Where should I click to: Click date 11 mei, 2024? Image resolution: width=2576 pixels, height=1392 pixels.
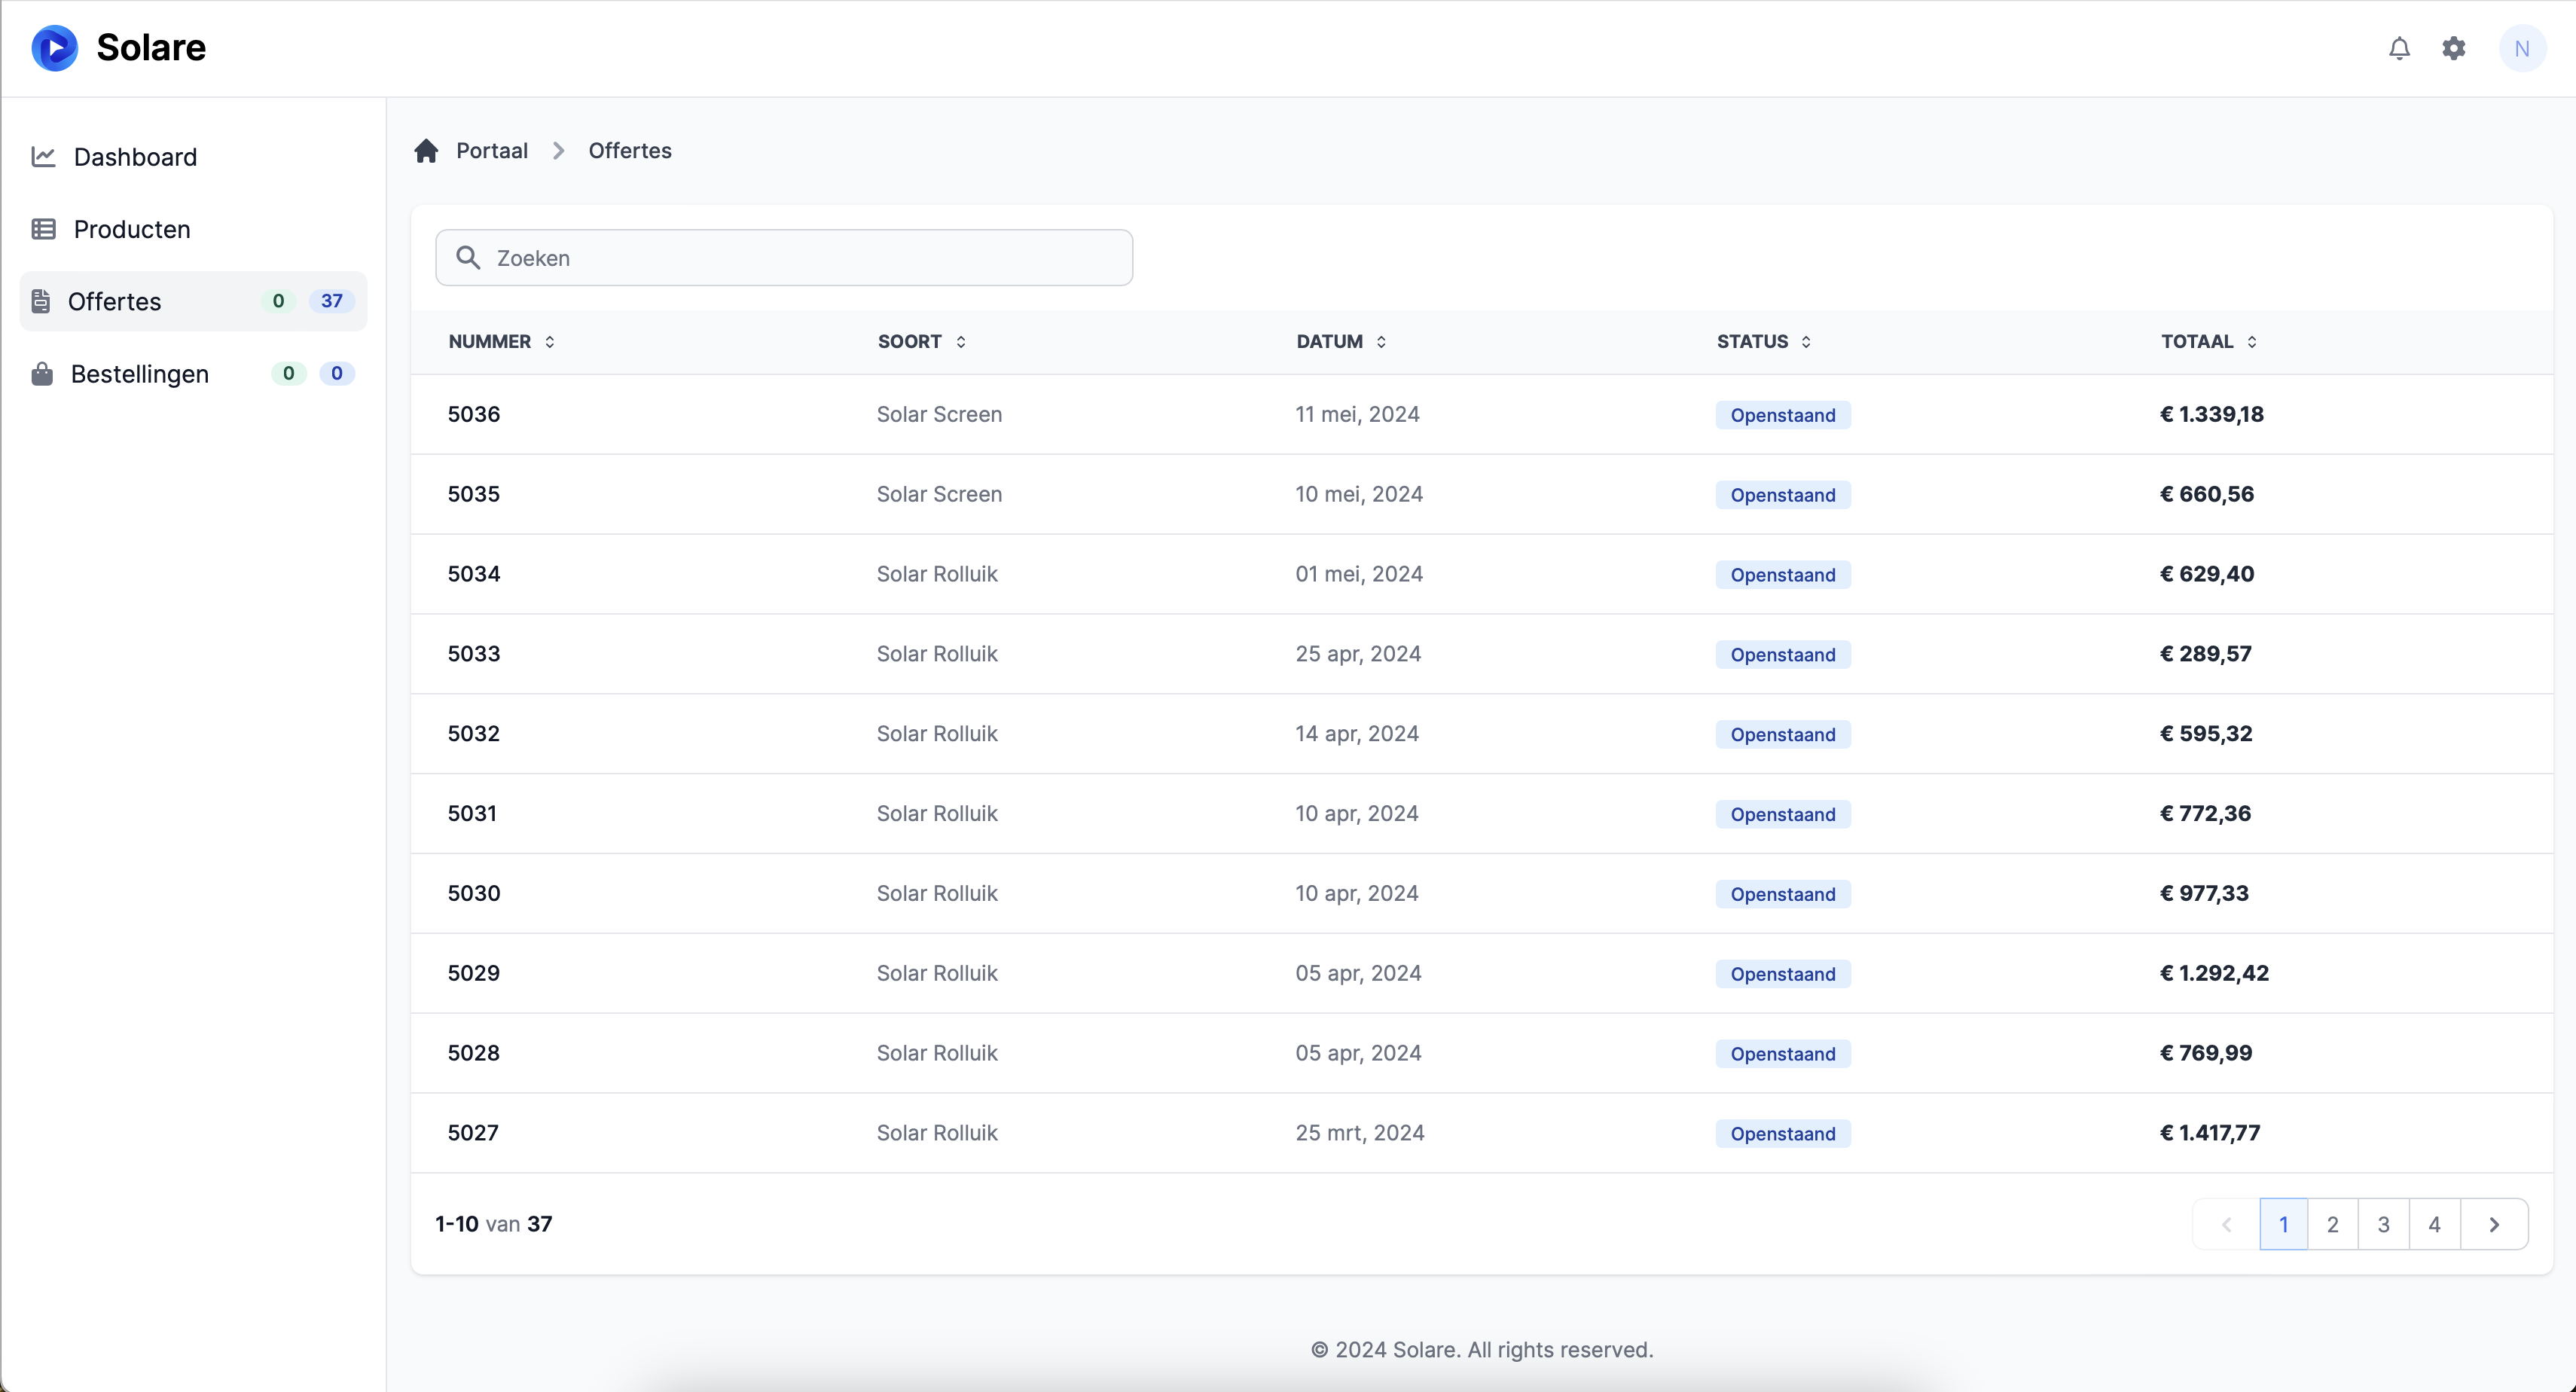click(1357, 414)
